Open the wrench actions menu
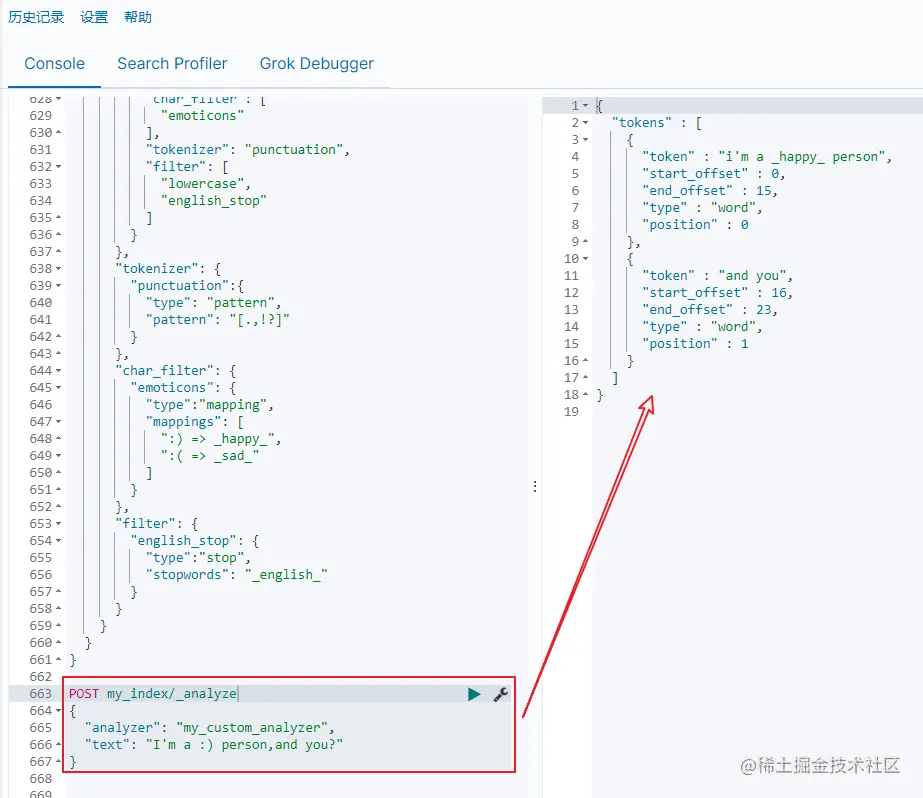Image resolution: width=923 pixels, height=798 pixels. (501, 694)
